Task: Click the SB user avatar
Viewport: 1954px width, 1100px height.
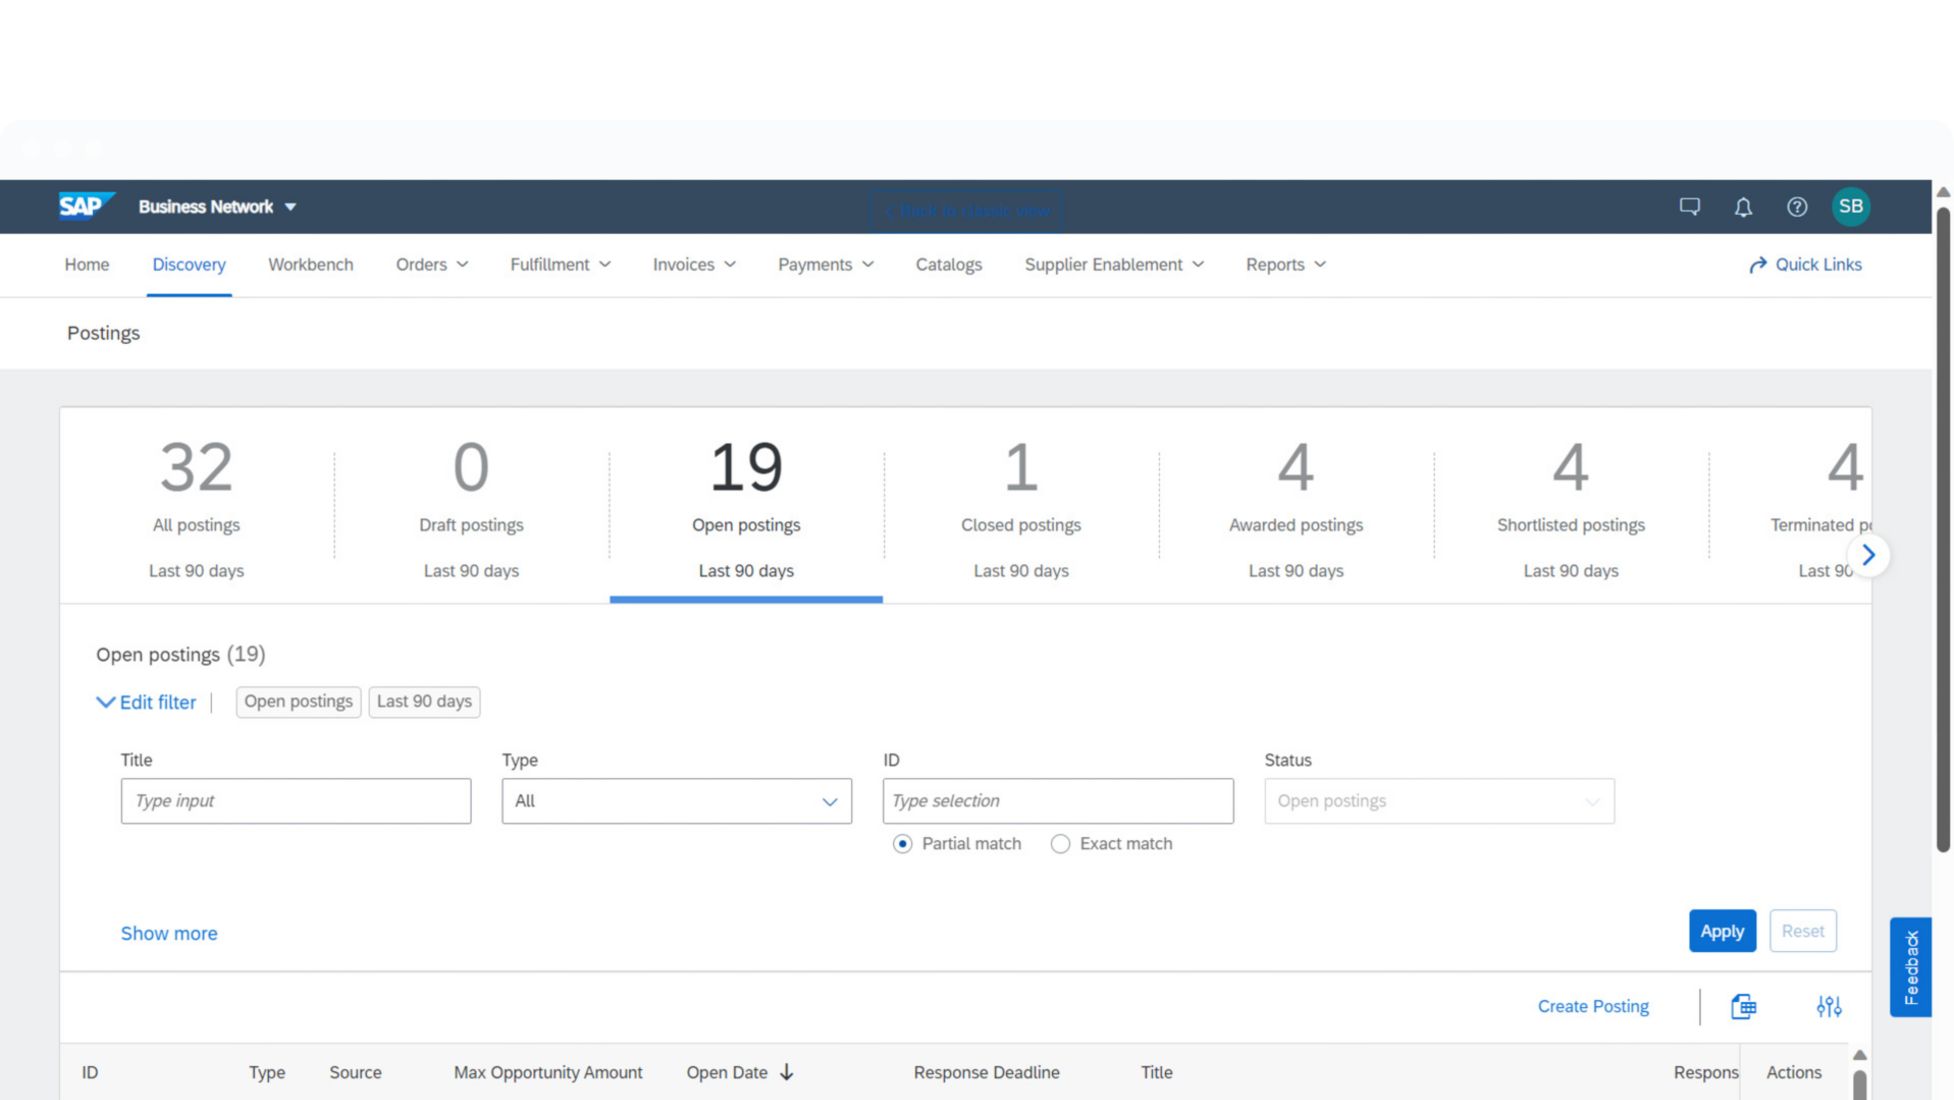Action: [1850, 206]
